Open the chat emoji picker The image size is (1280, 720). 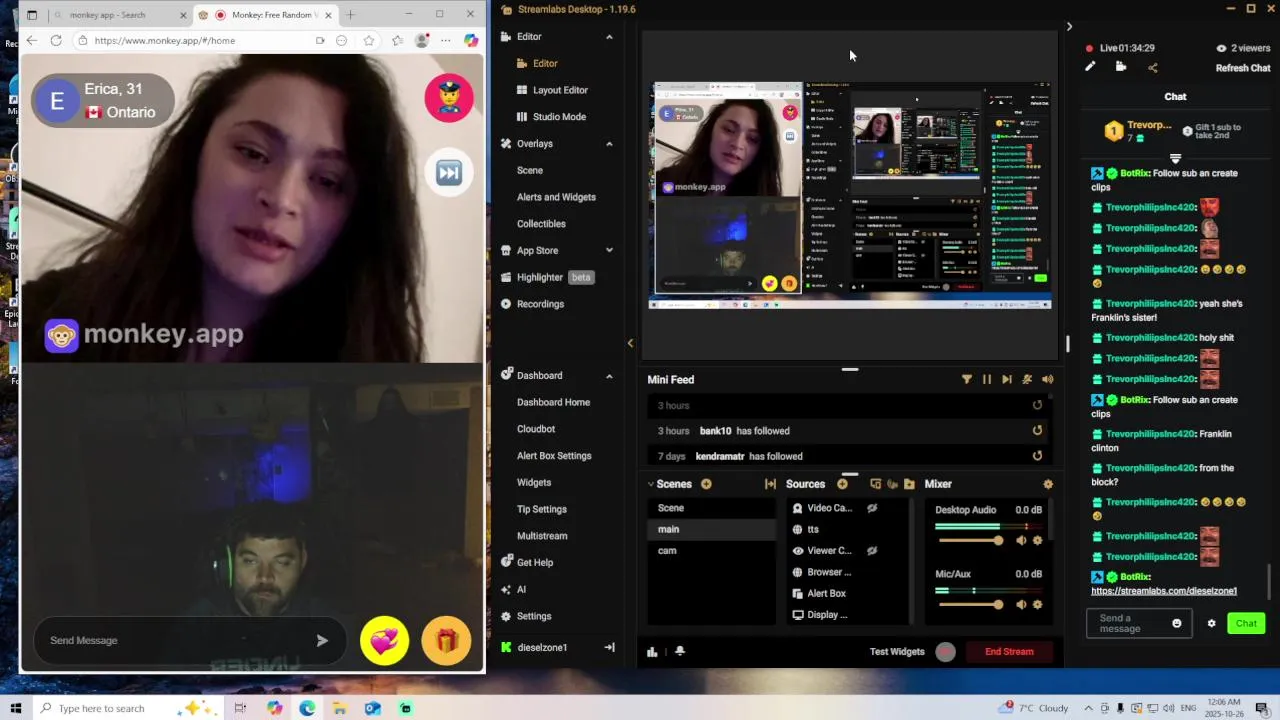point(1176,623)
